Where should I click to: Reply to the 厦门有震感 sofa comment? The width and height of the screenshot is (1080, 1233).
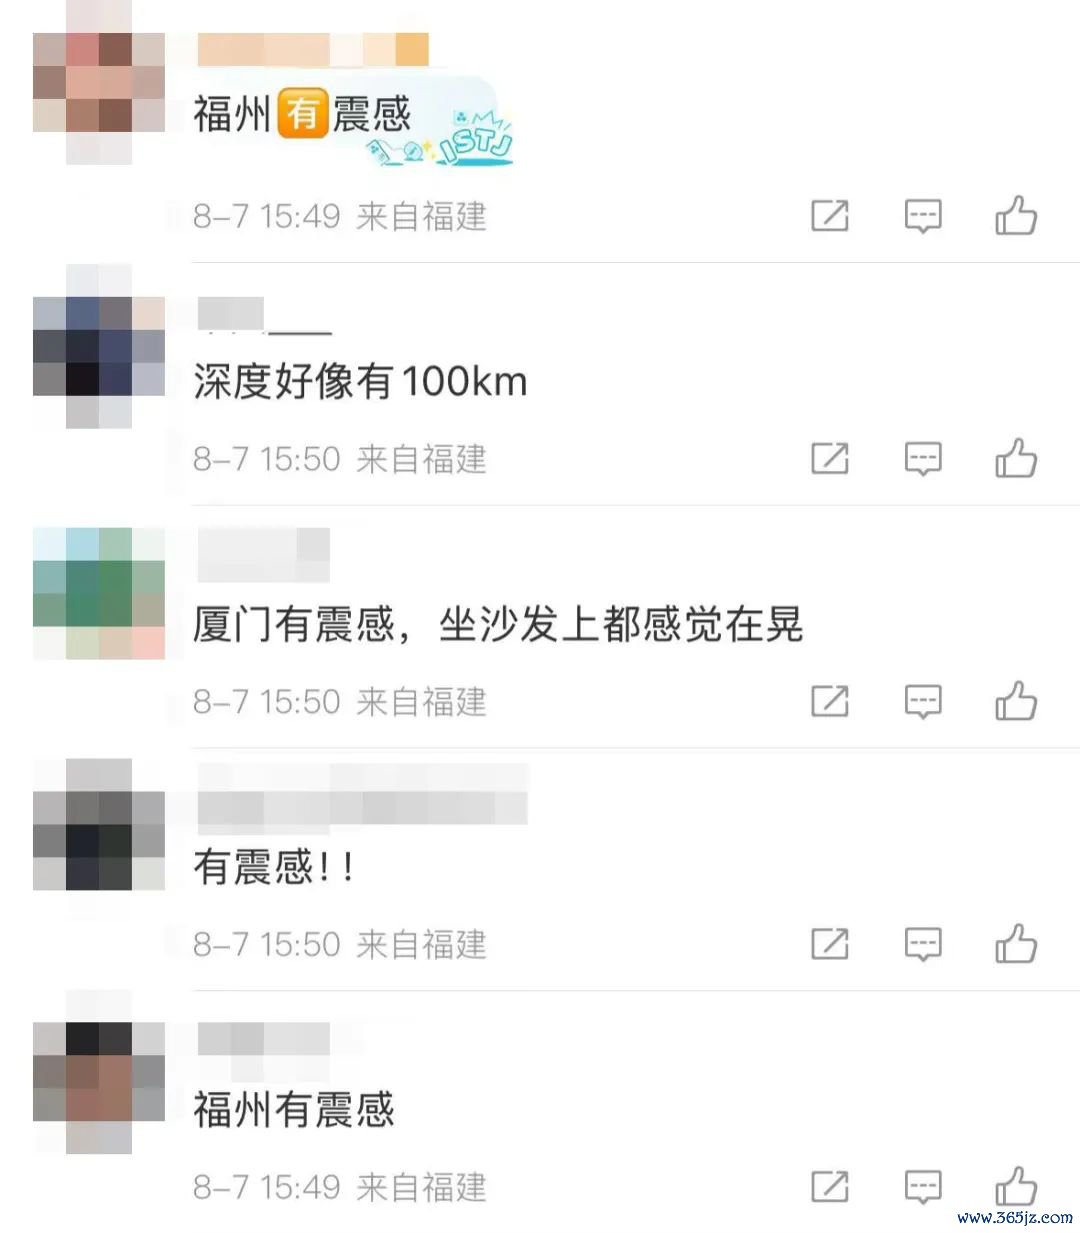click(x=922, y=702)
